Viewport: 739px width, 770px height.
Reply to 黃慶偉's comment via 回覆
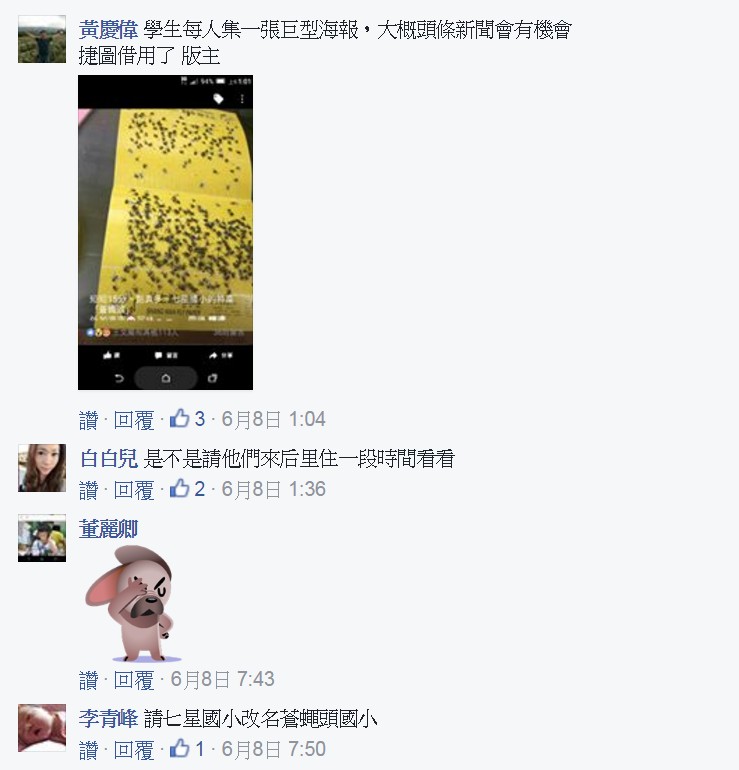134,420
